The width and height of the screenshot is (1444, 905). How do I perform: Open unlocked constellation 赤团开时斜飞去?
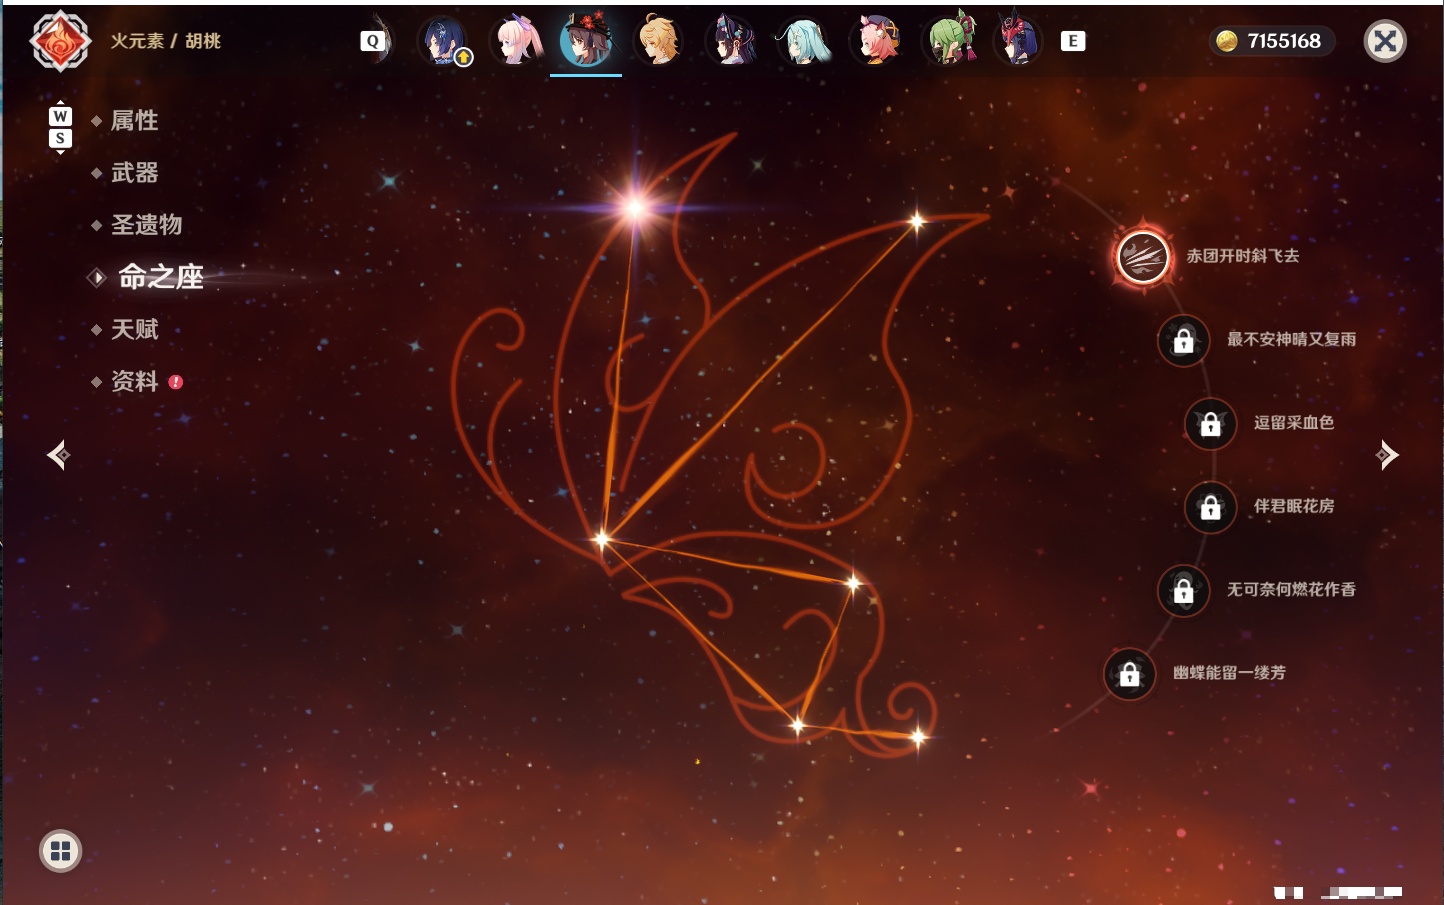point(1143,257)
